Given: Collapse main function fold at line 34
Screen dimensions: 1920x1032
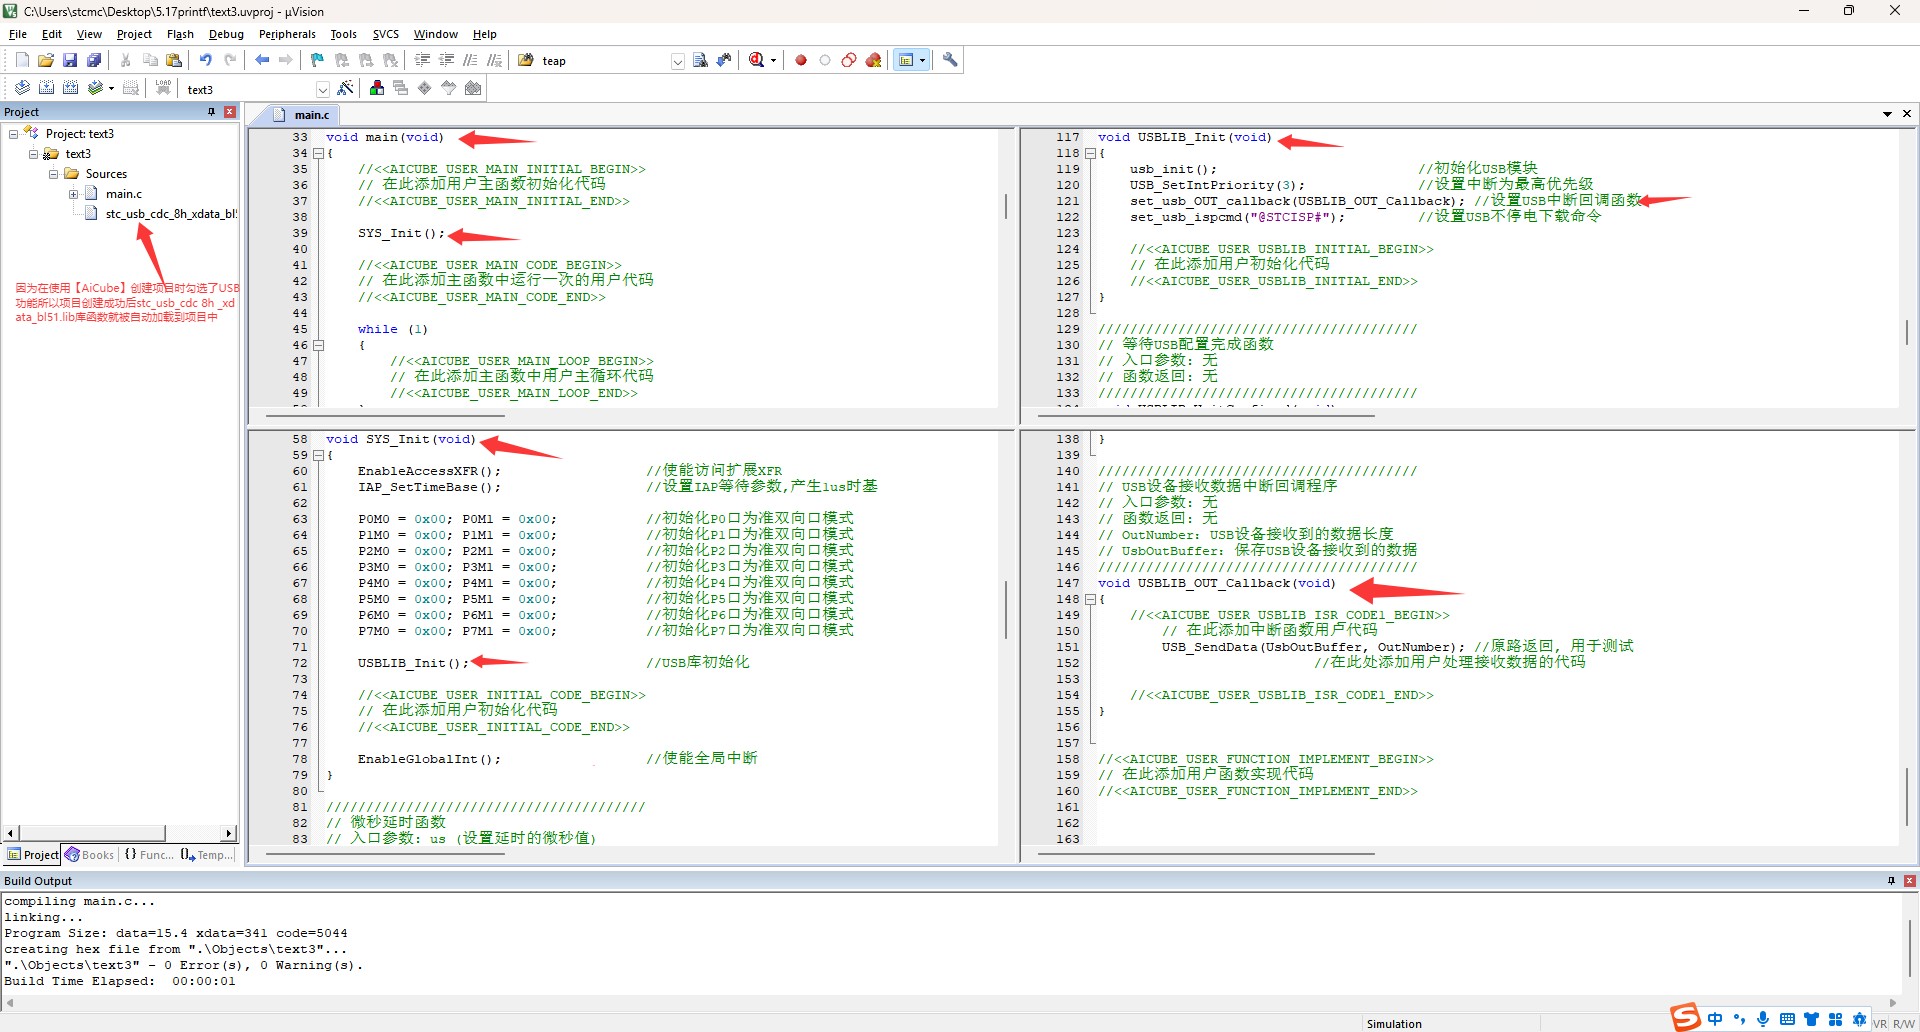Looking at the screenshot, I should coord(319,153).
